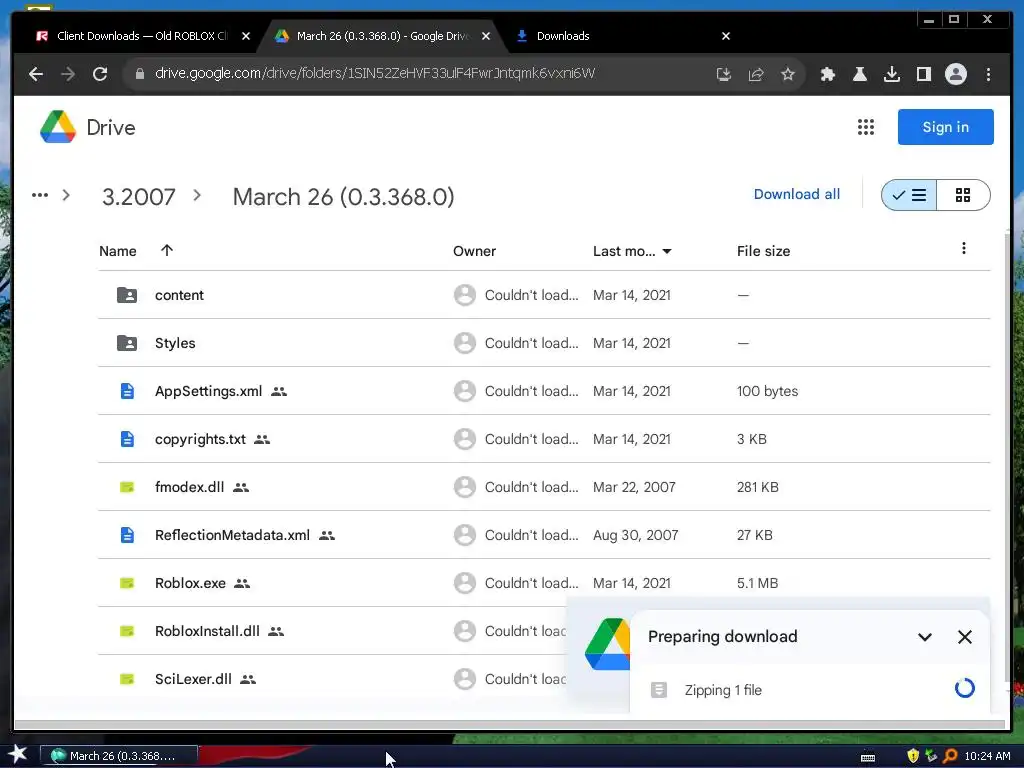Switch to list layout view
The height and width of the screenshot is (768, 1024).
(x=909, y=195)
